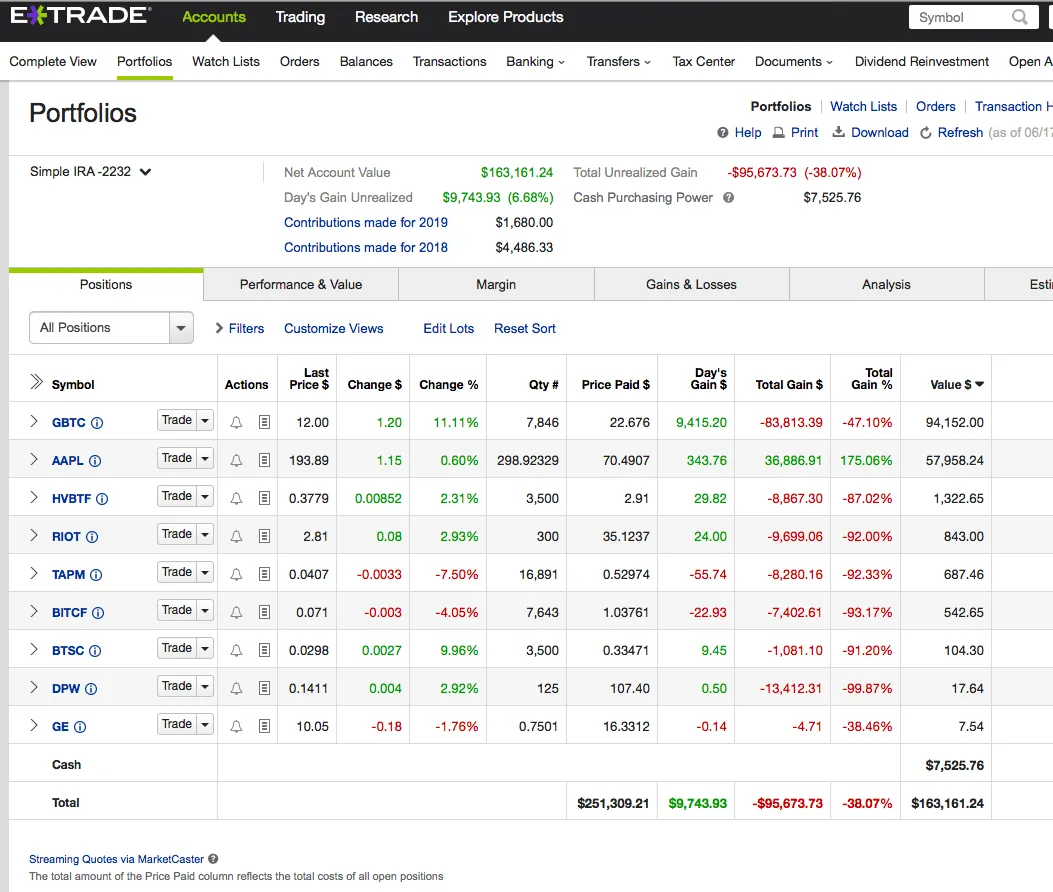
Task: Click the AAPL info circle icon
Action: click(x=95, y=461)
